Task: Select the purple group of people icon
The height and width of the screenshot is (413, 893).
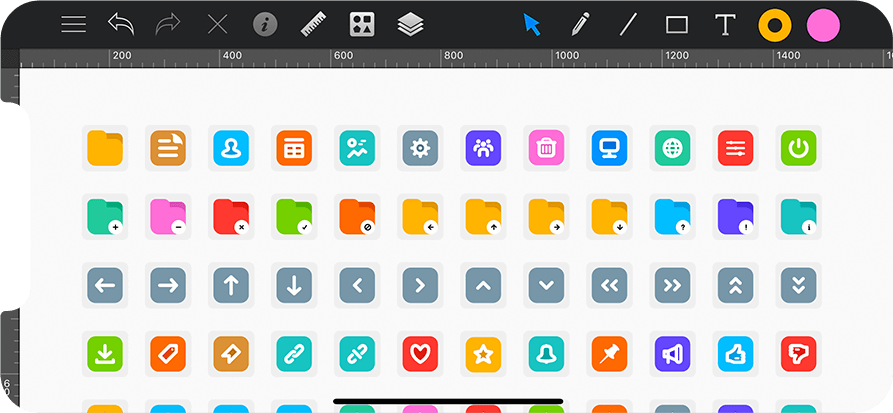Action: 484,148
